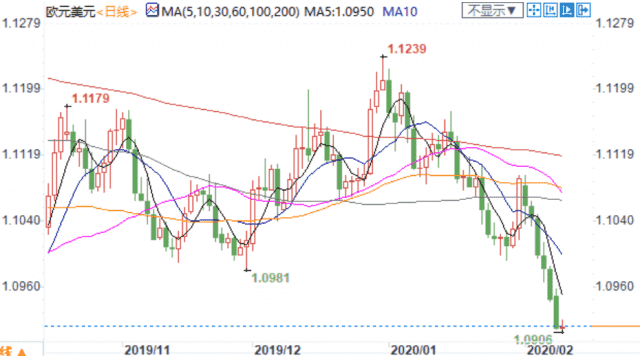The image size is (640, 360).
Task: Click the MA indicator chart icon
Action: [x=152, y=10]
